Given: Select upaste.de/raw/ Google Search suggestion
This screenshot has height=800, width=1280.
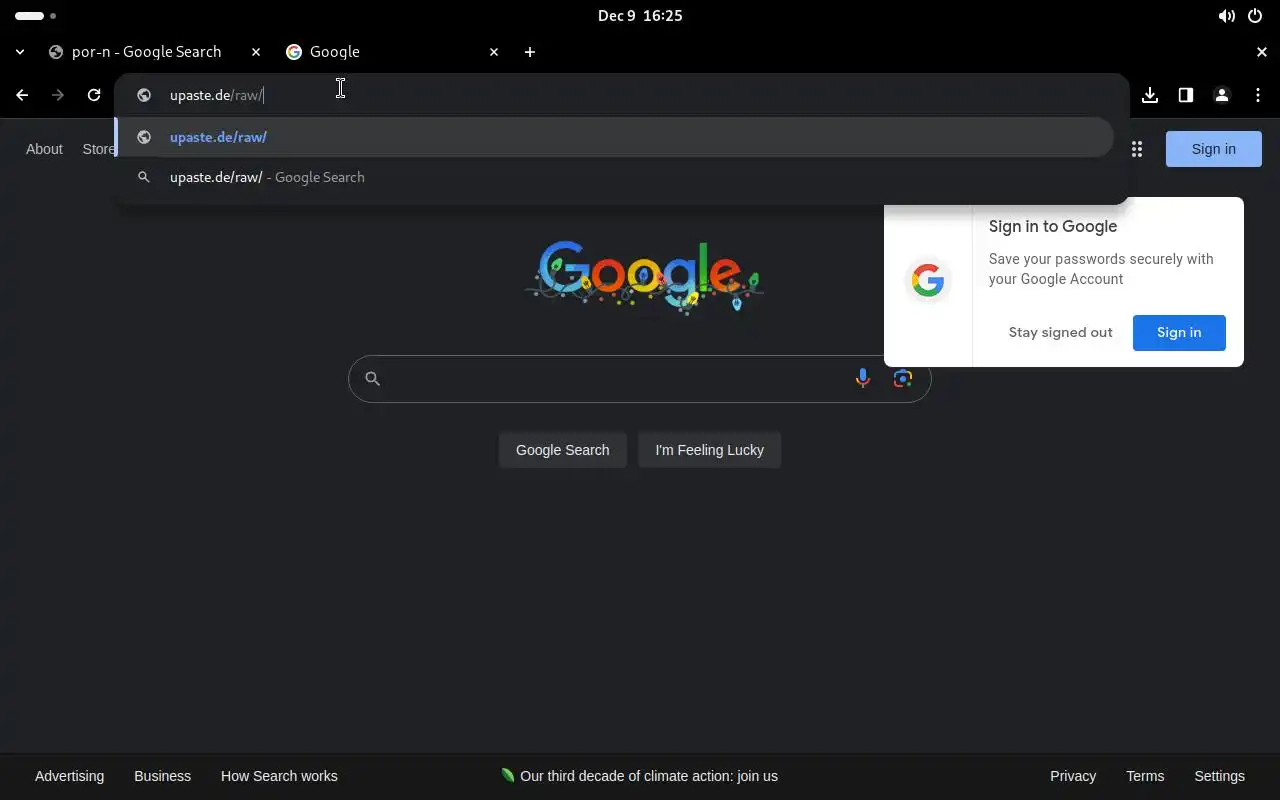Looking at the screenshot, I should click(x=614, y=177).
